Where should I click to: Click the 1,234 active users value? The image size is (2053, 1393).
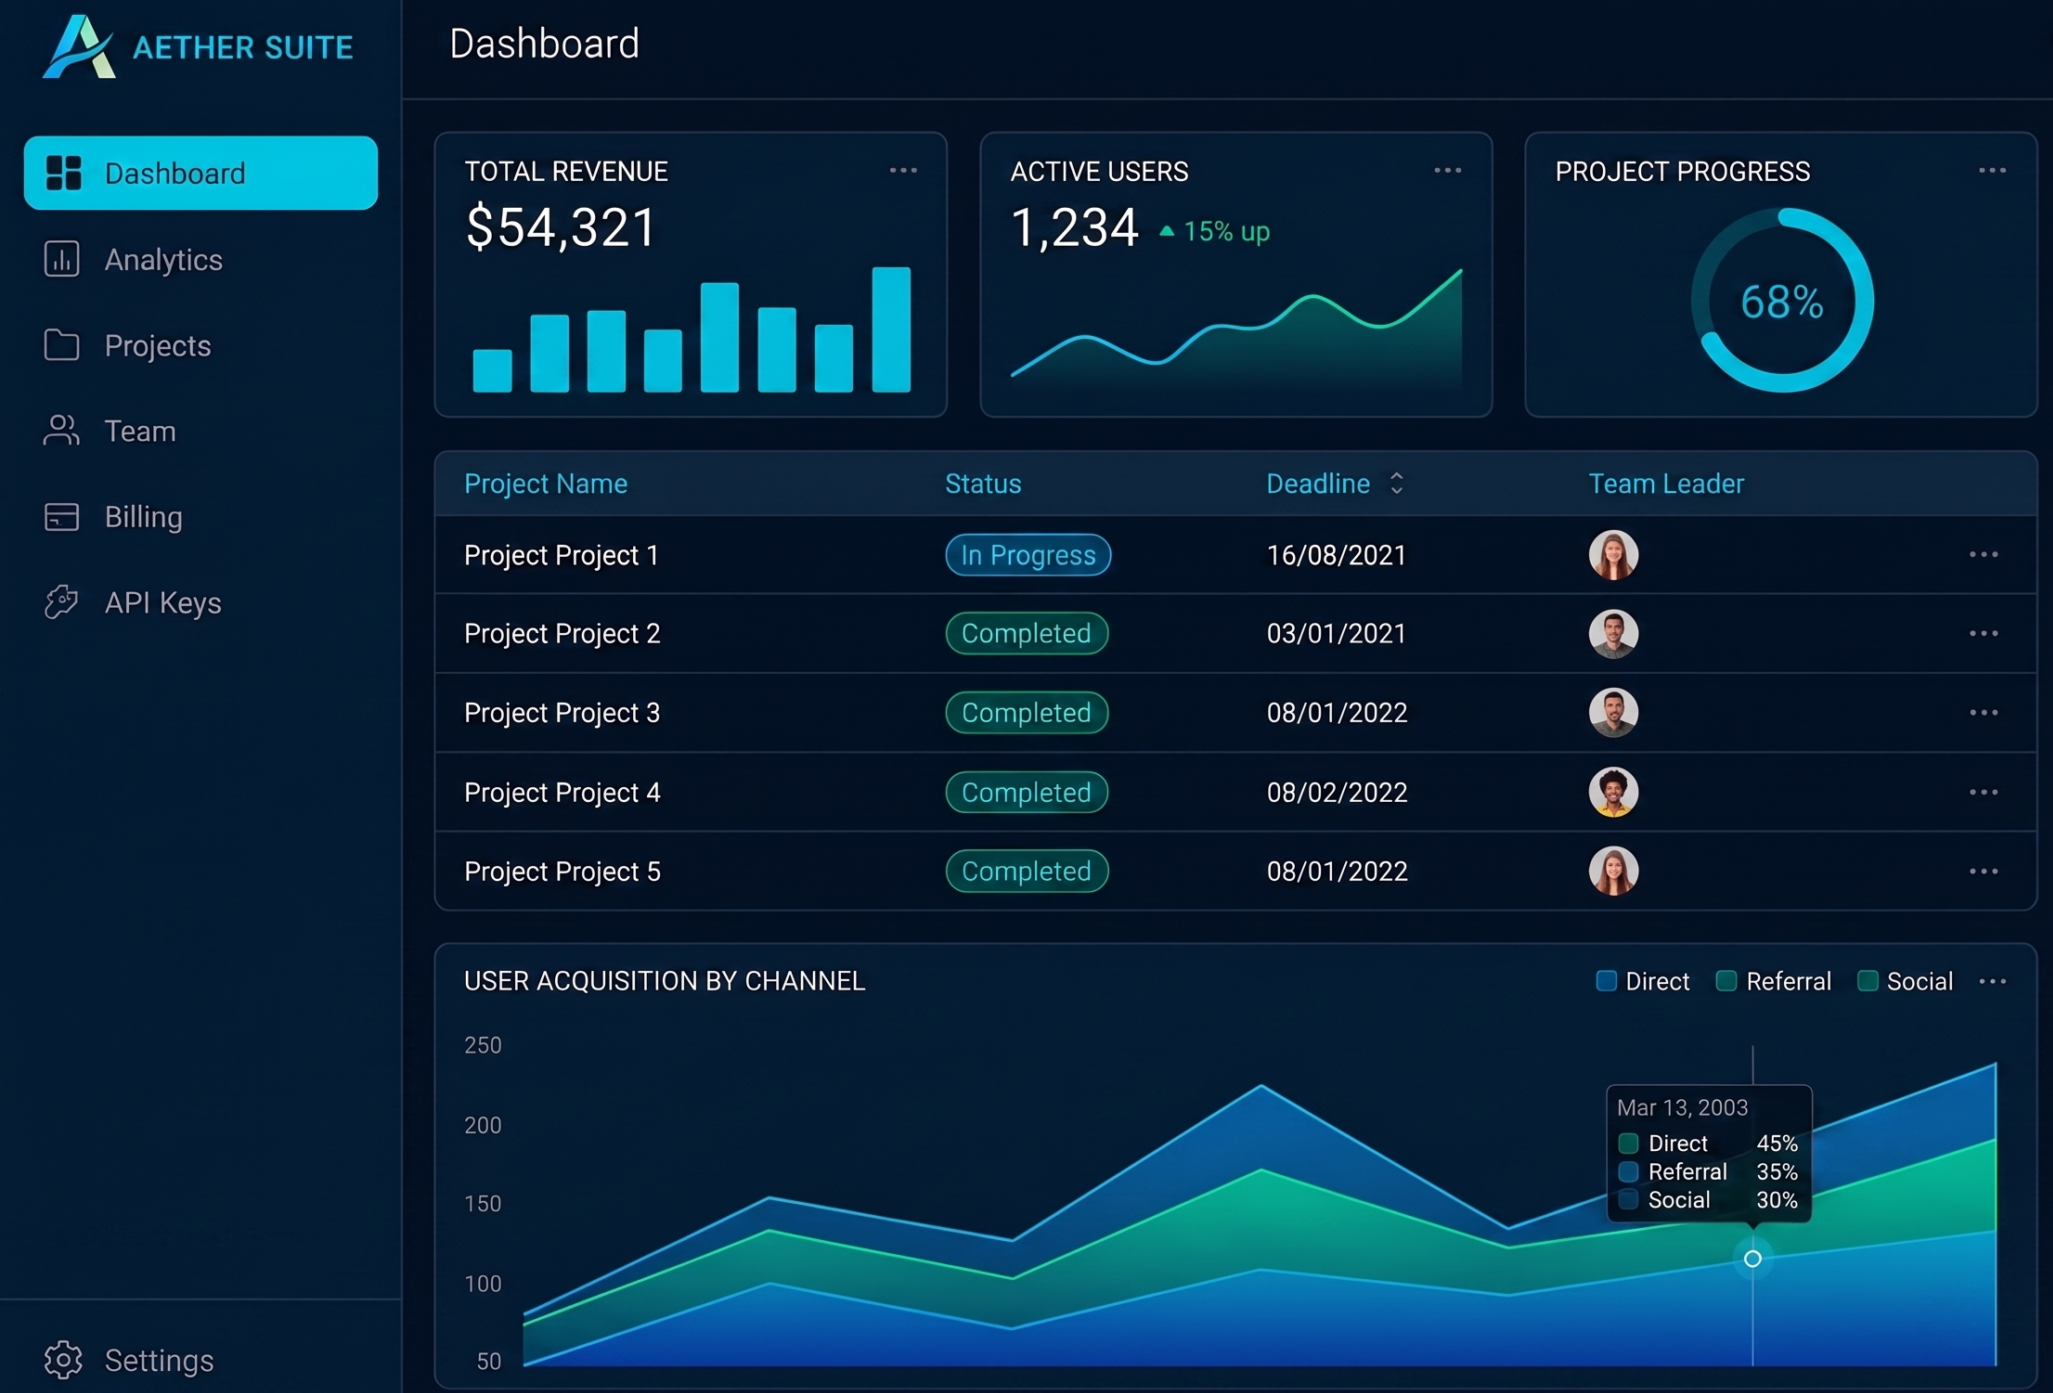pyautogui.click(x=1074, y=228)
